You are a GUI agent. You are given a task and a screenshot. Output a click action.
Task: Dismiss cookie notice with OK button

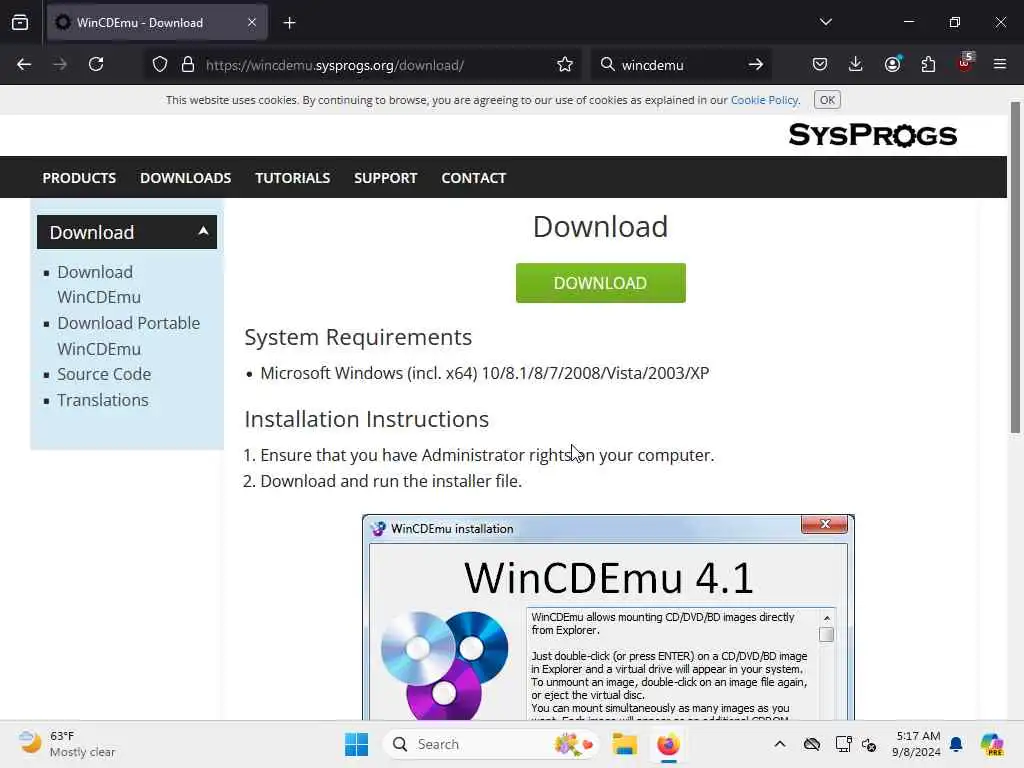click(x=827, y=100)
